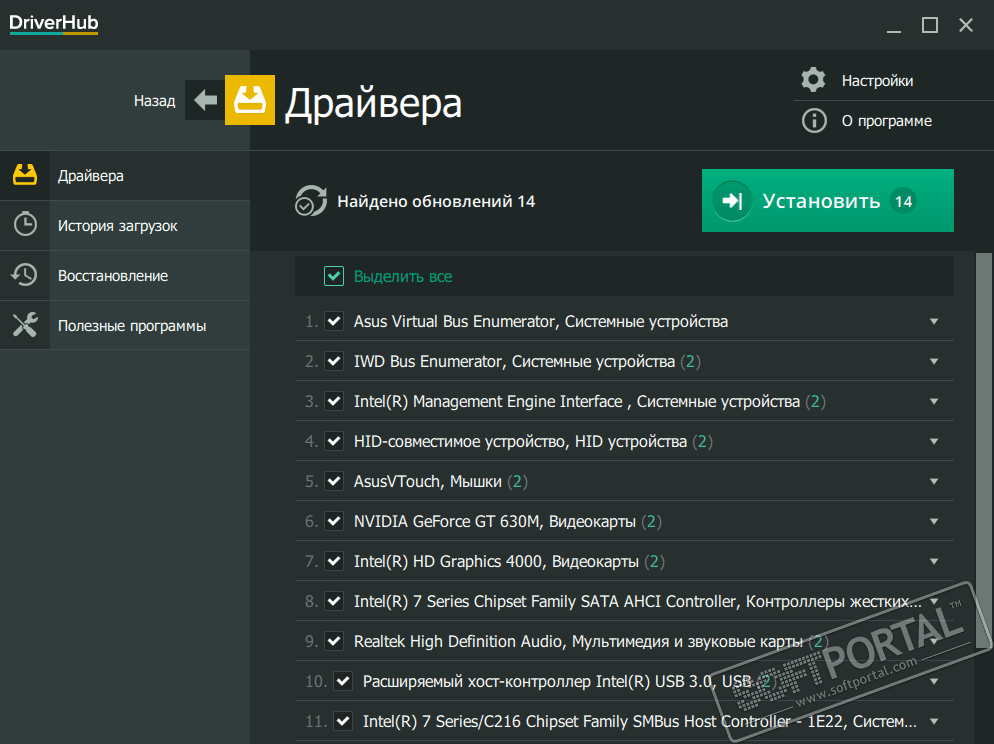Click the 14 count badge on Установить

tap(903, 202)
